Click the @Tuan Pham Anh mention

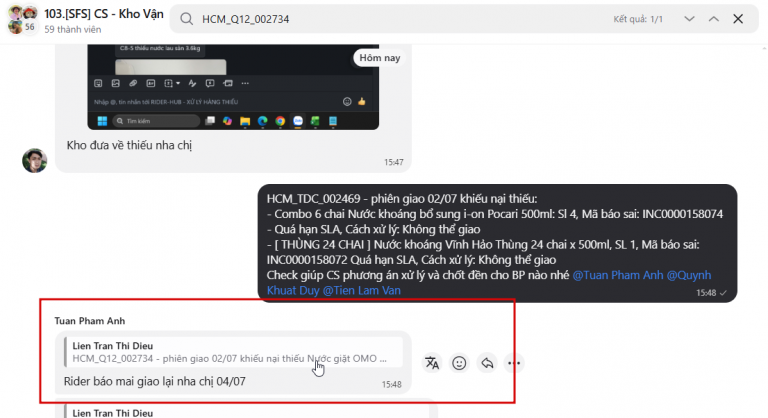(617, 275)
